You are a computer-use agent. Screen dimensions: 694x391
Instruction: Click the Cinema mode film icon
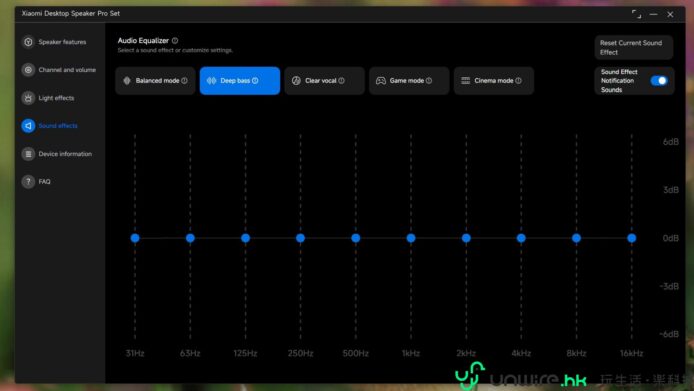(466, 81)
